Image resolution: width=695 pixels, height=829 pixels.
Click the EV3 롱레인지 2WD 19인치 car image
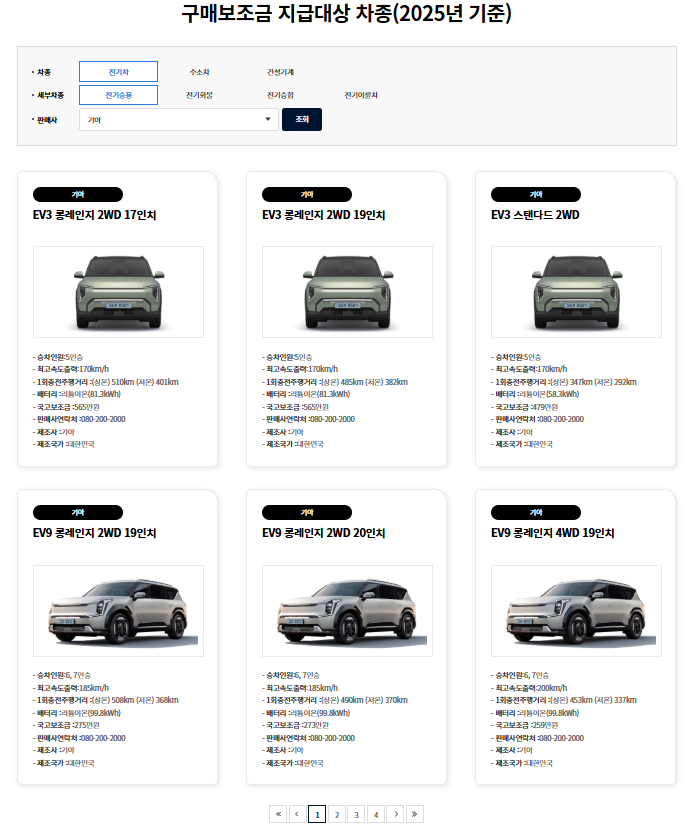point(347,292)
